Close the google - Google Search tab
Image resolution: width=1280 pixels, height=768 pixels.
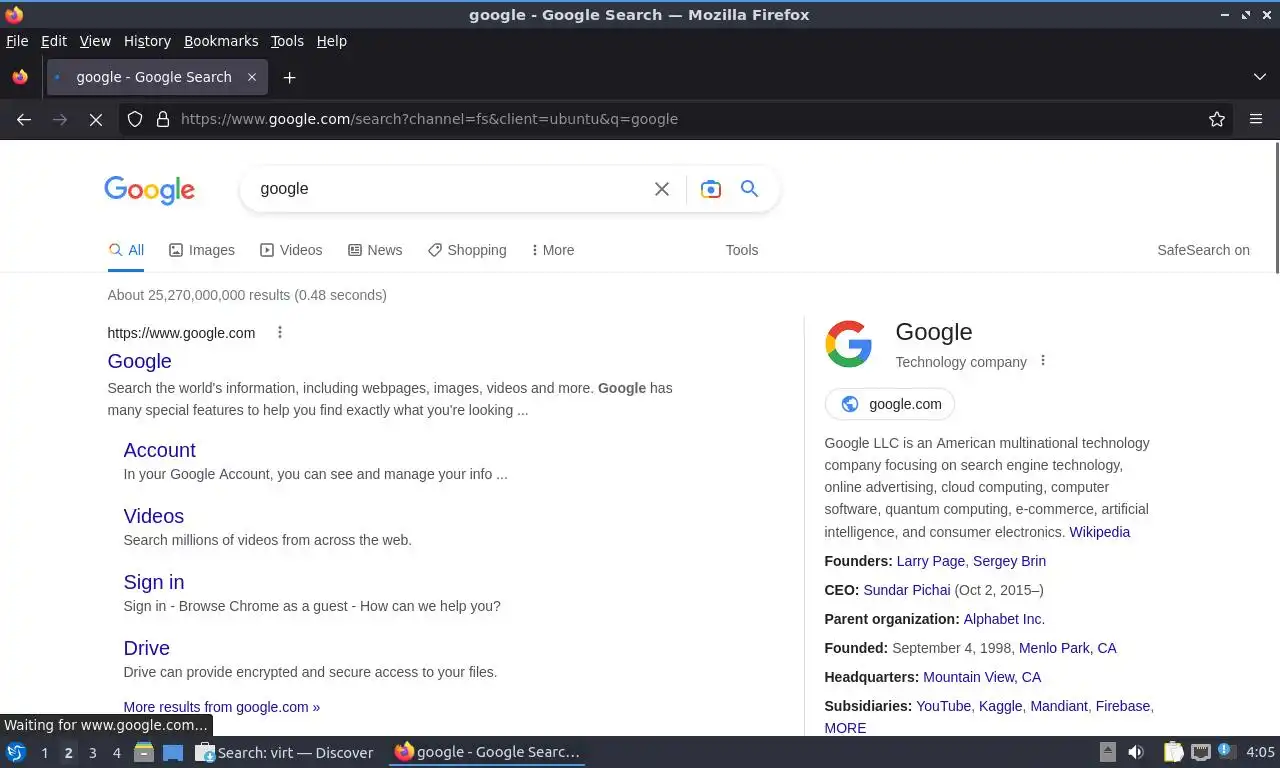pyautogui.click(x=252, y=77)
